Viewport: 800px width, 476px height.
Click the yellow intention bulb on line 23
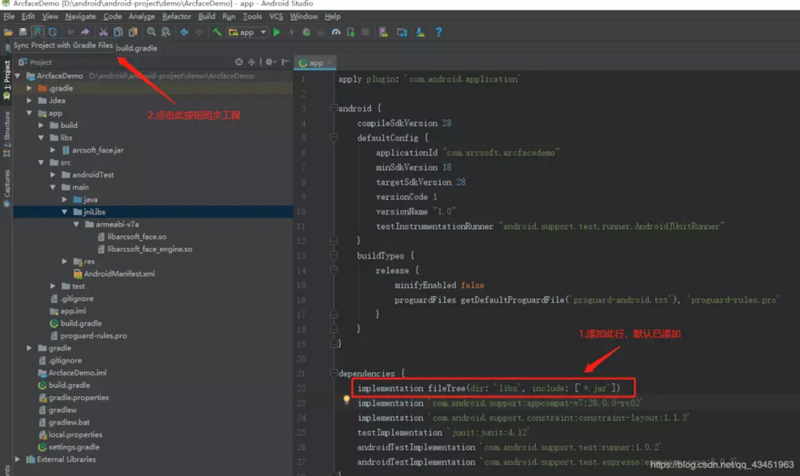(x=346, y=400)
